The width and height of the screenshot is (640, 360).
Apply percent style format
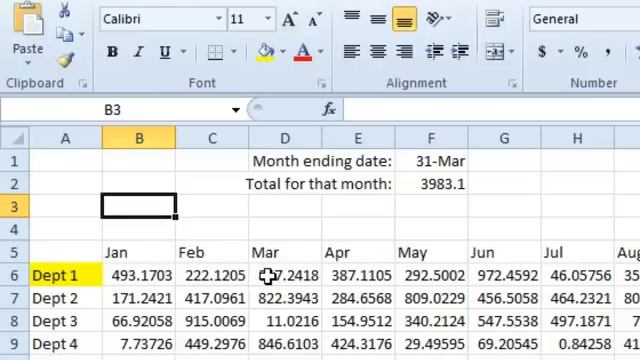tap(581, 52)
